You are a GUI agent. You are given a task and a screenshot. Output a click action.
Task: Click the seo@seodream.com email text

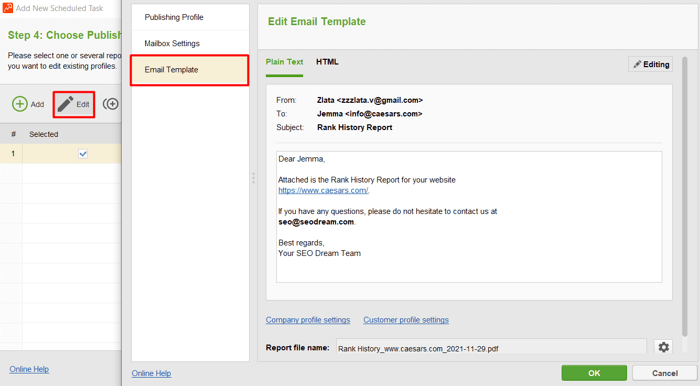click(316, 222)
